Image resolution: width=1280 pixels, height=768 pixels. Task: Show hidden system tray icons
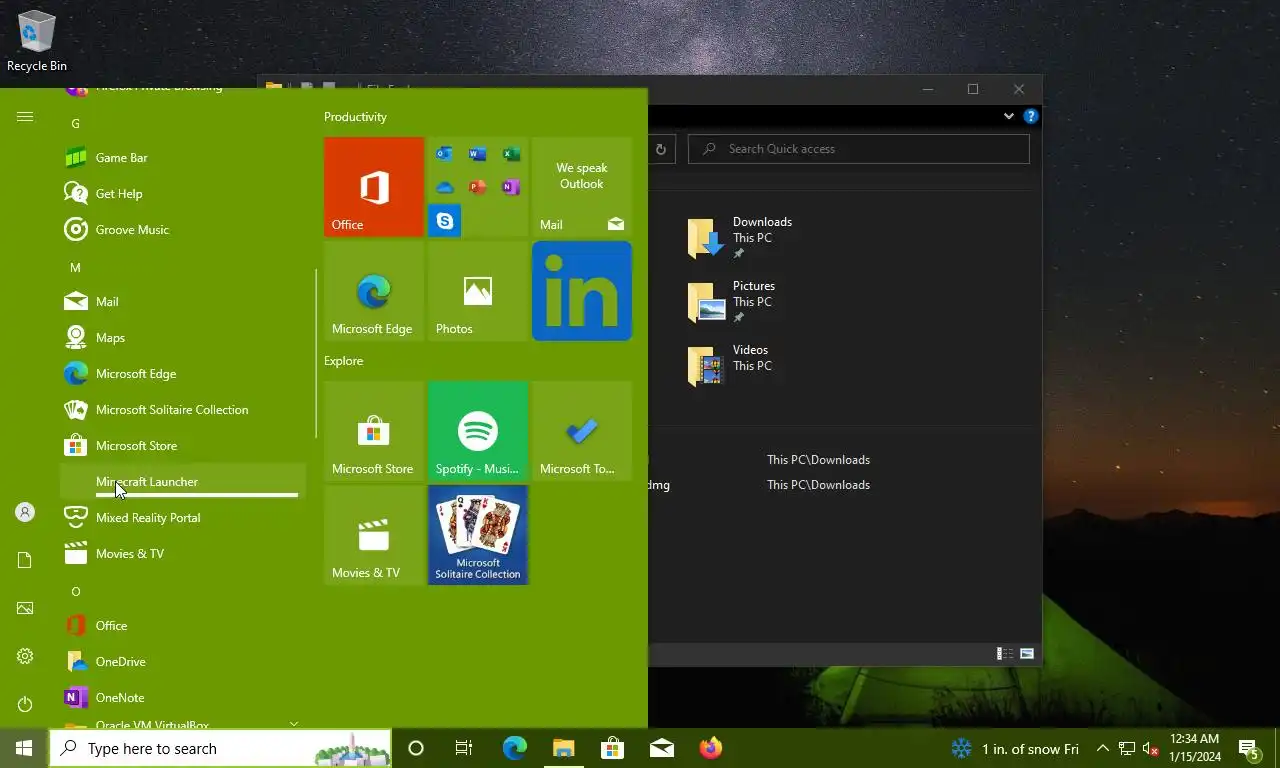tap(1102, 749)
